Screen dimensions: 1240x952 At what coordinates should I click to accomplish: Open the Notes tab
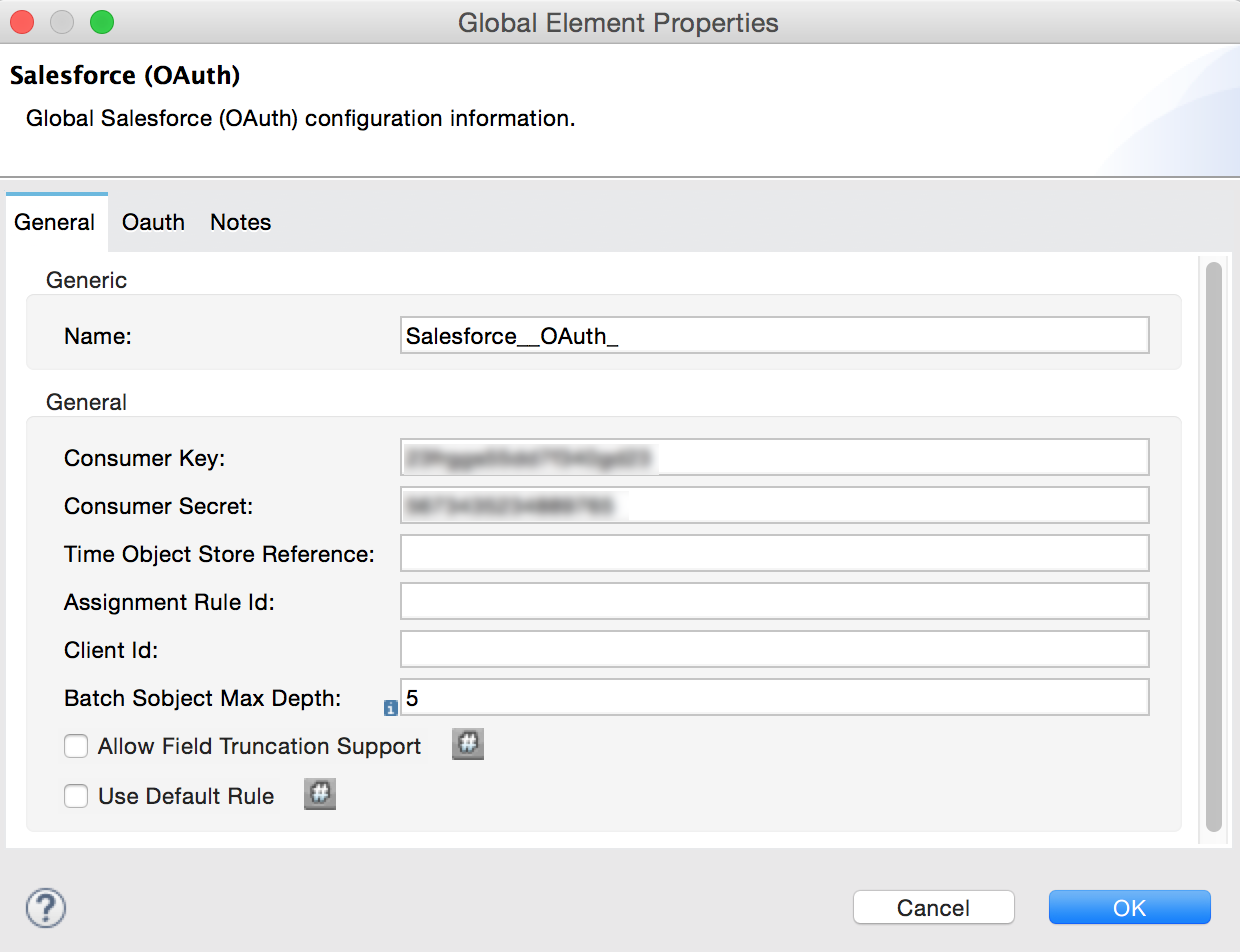tap(240, 222)
